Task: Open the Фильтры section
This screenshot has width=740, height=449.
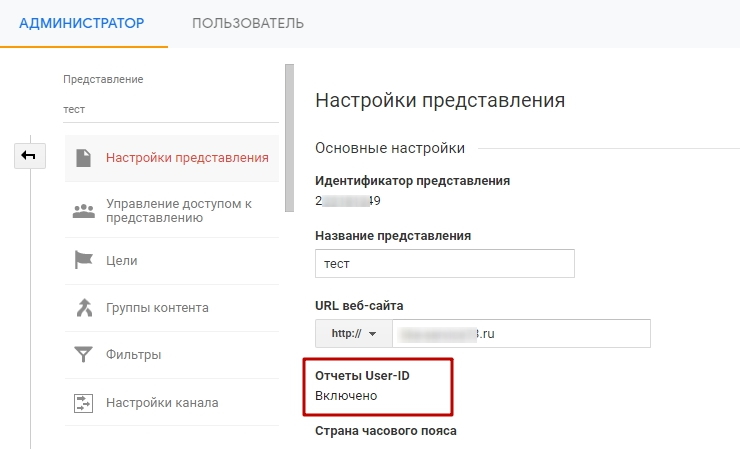Action: pyautogui.click(x=172, y=355)
